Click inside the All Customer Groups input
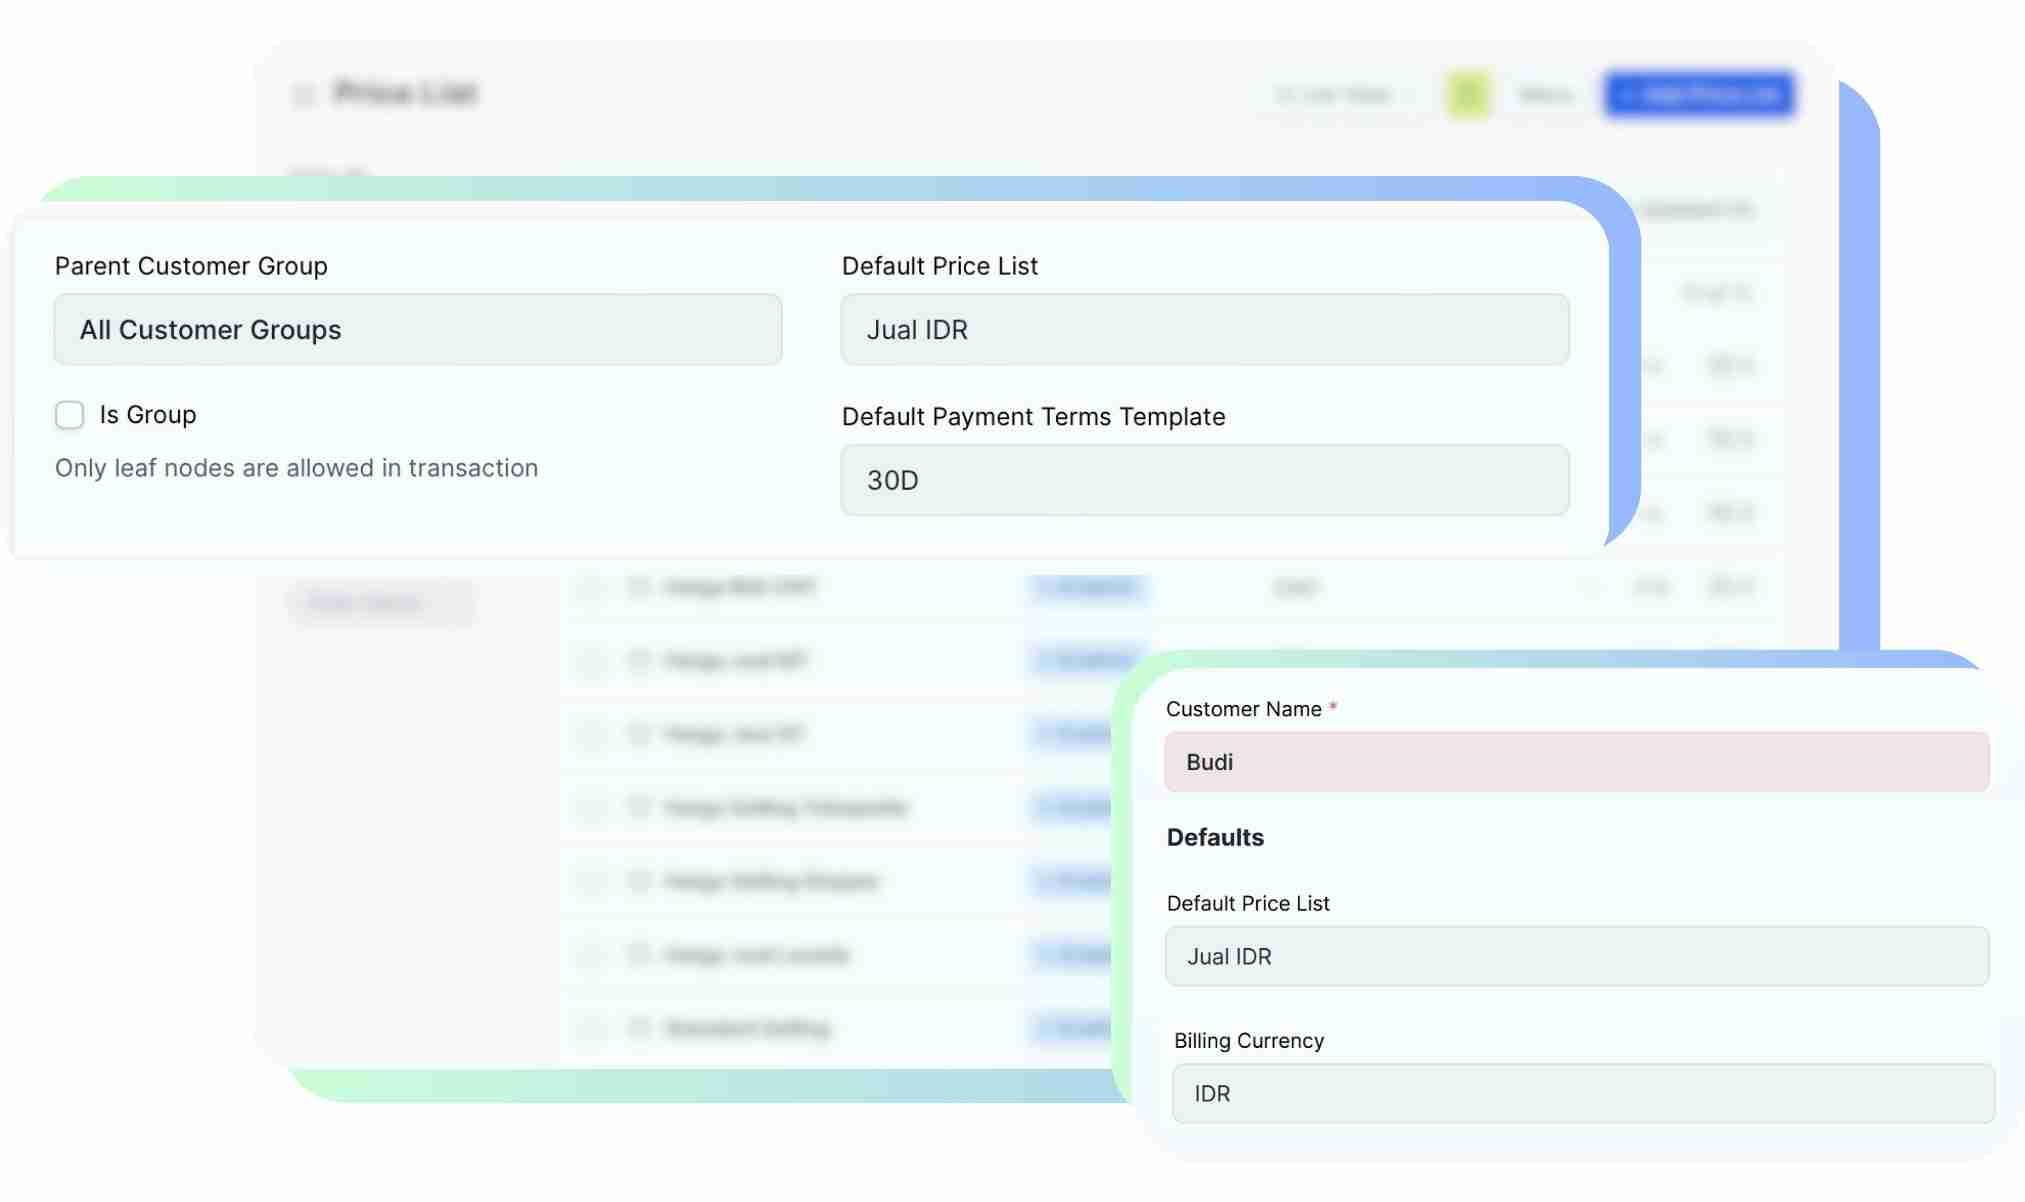 [x=417, y=329]
